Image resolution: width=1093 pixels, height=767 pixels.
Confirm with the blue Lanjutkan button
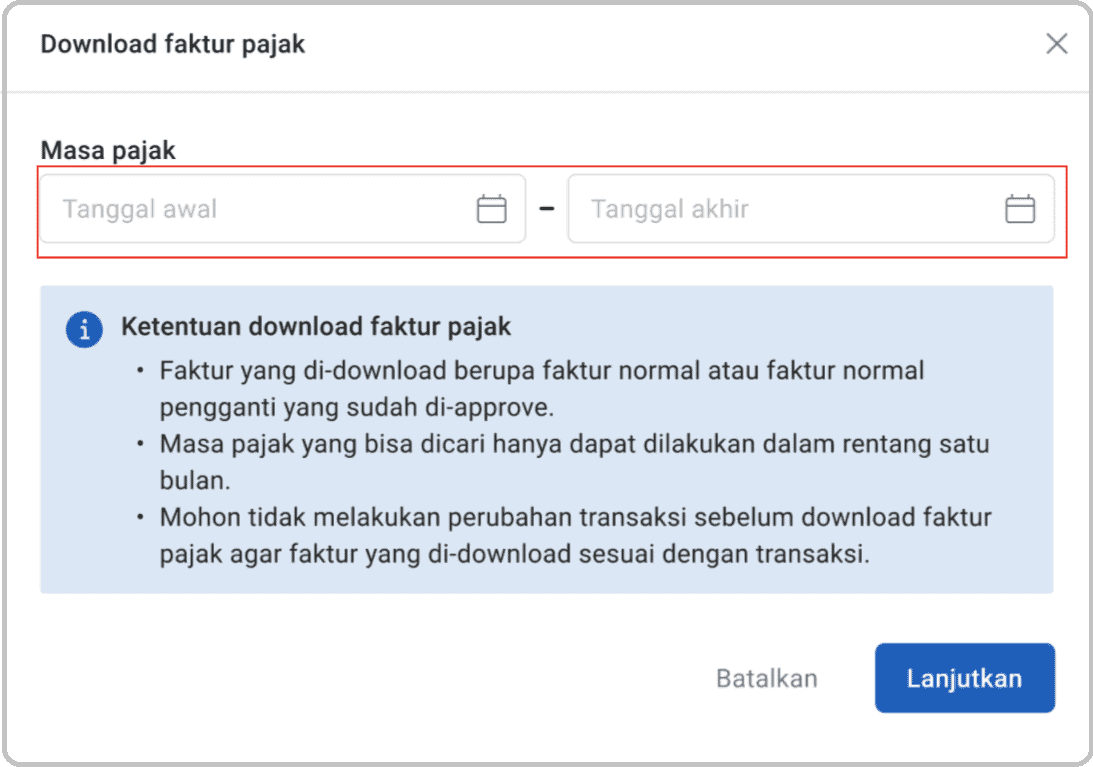click(964, 678)
